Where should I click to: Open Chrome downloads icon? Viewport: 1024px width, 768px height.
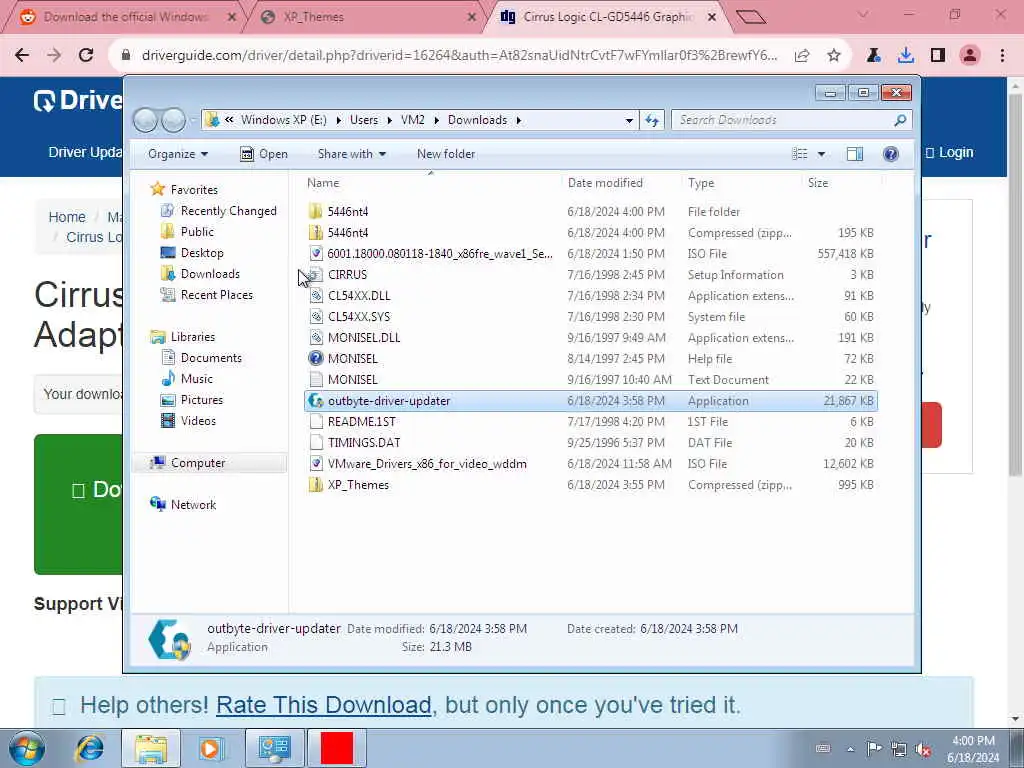(906, 56)
